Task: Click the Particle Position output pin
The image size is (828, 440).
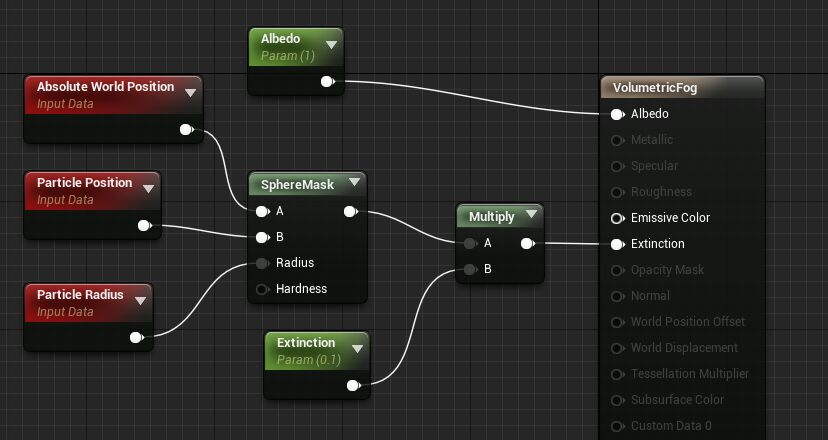Action: click(144, 226)
